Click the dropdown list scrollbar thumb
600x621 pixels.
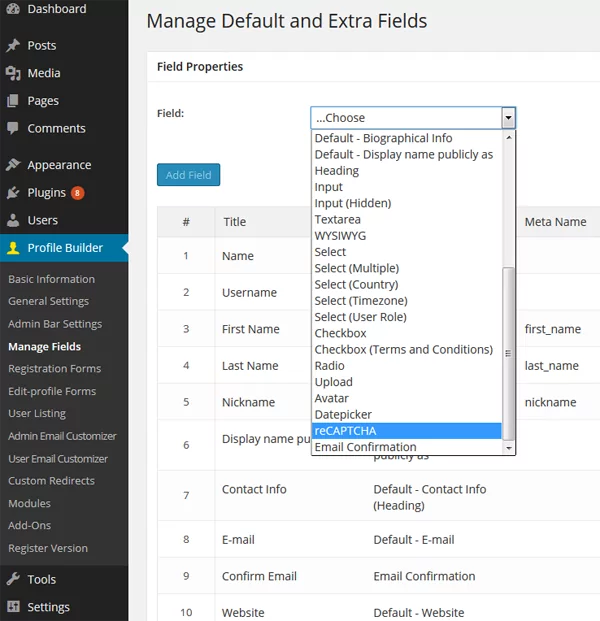point(509,353)
